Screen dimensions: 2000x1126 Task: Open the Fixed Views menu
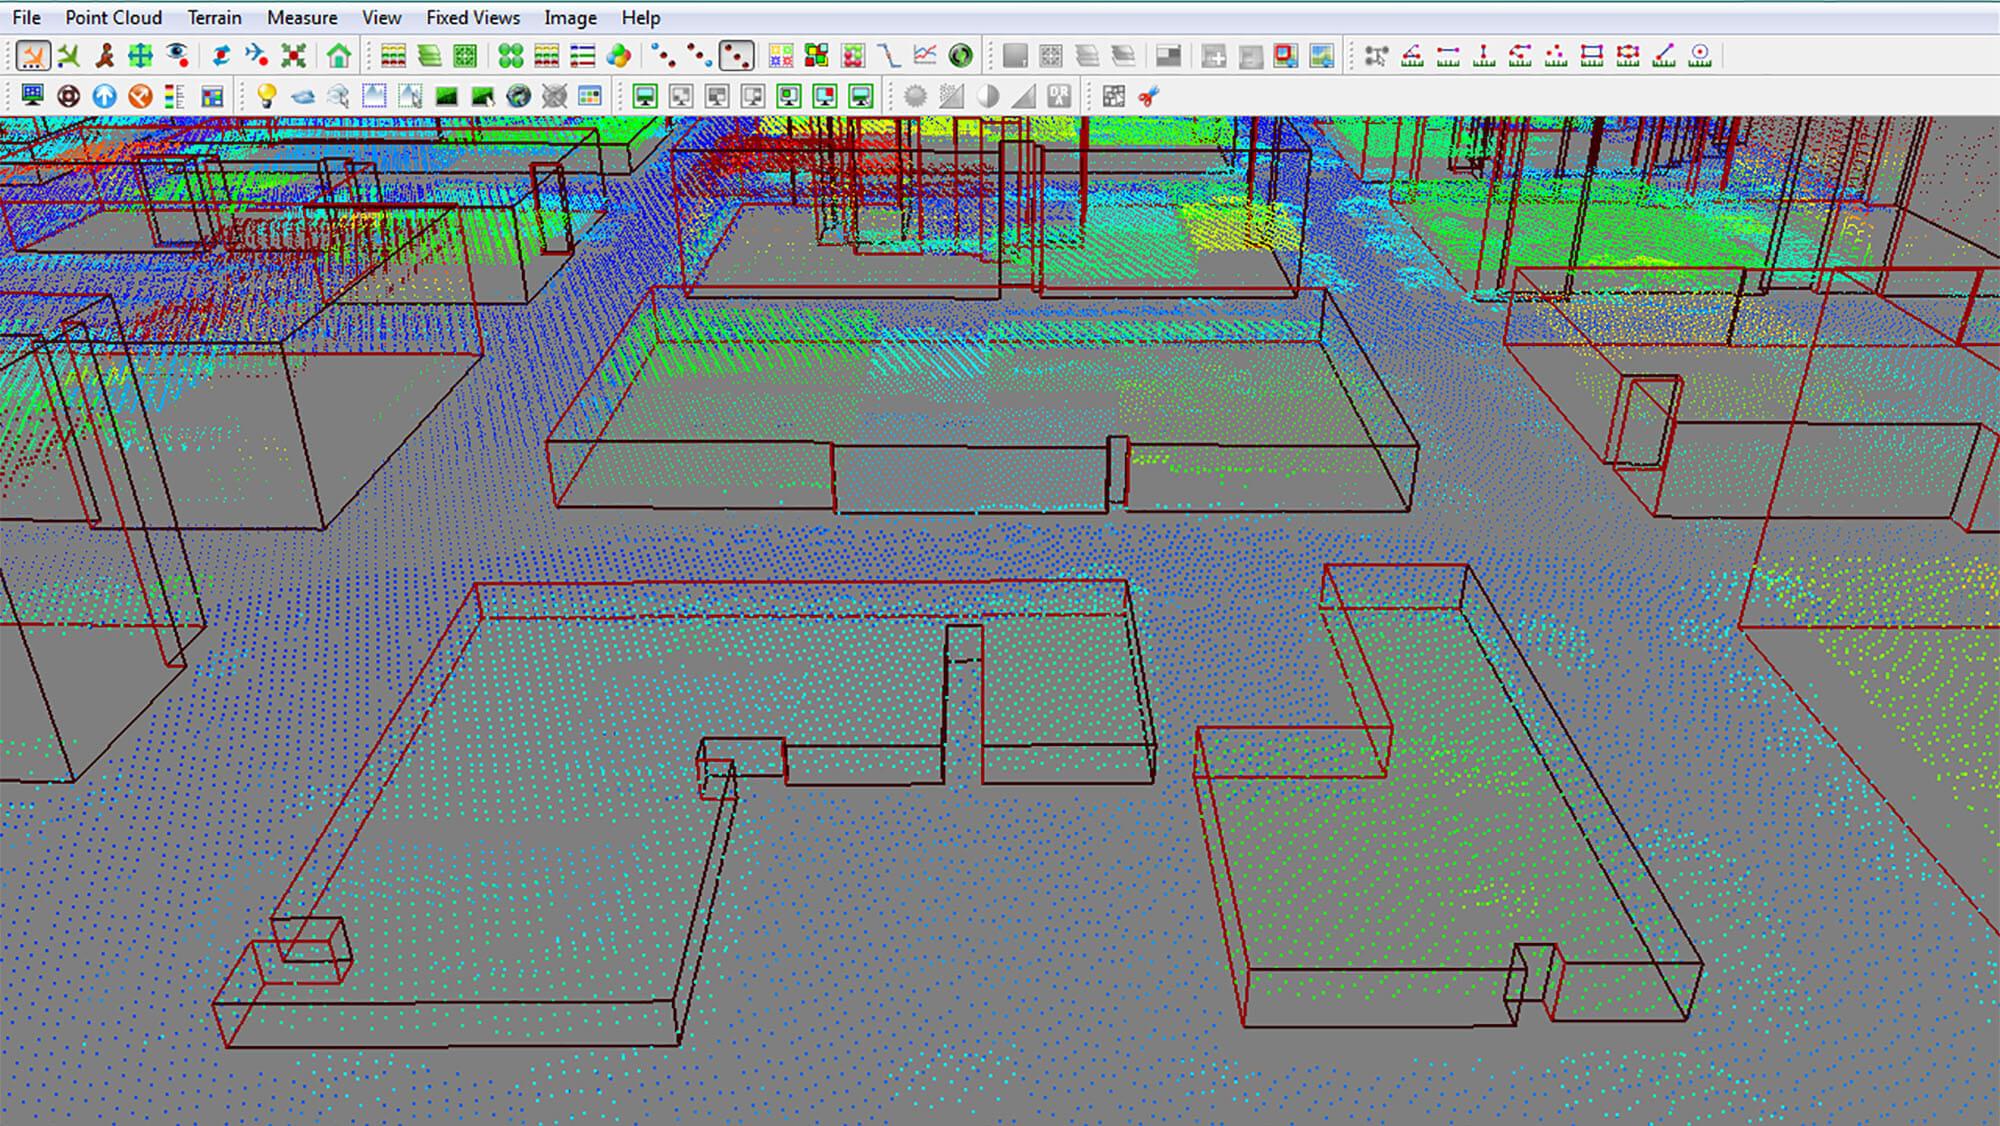(472, 17)
